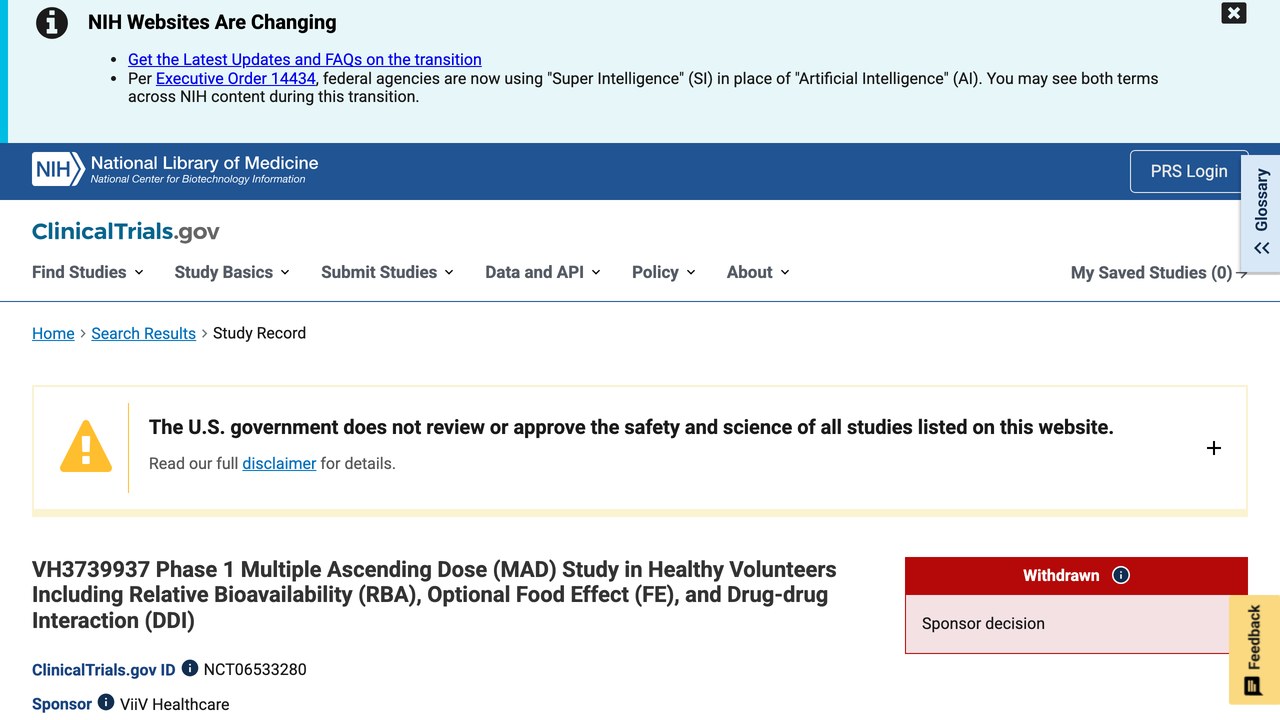Open the Find Studies dropdown menu
The image size is (1280, 720).
(88, 272)
